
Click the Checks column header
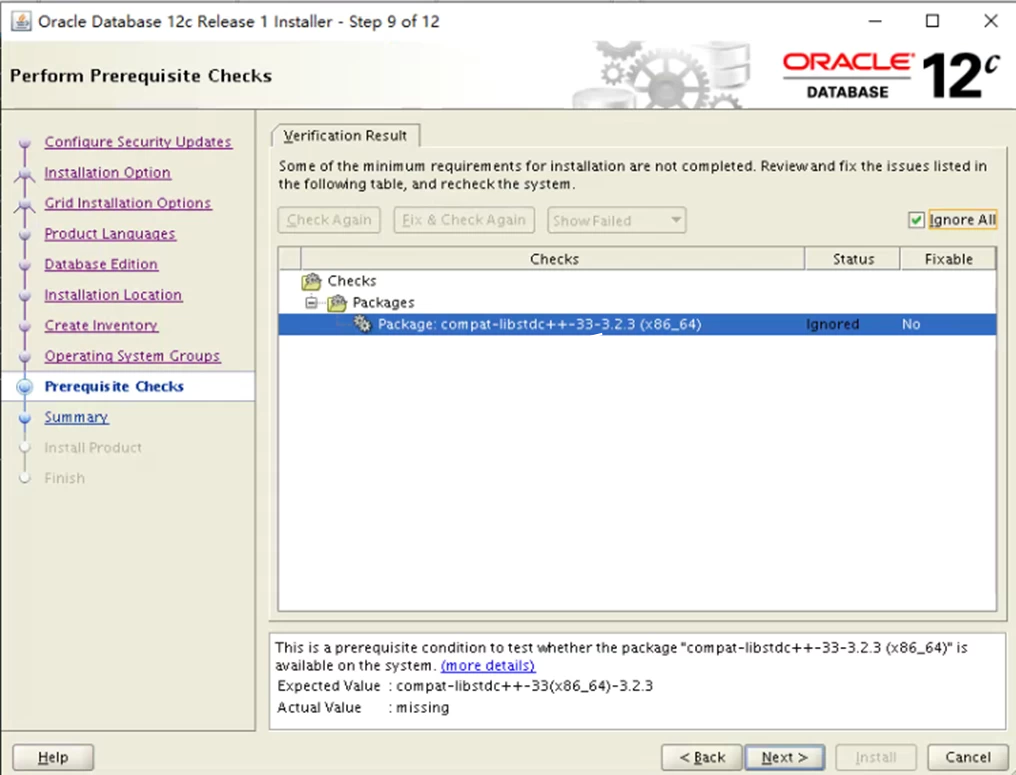pyautogui.click(x=553, y=259)
